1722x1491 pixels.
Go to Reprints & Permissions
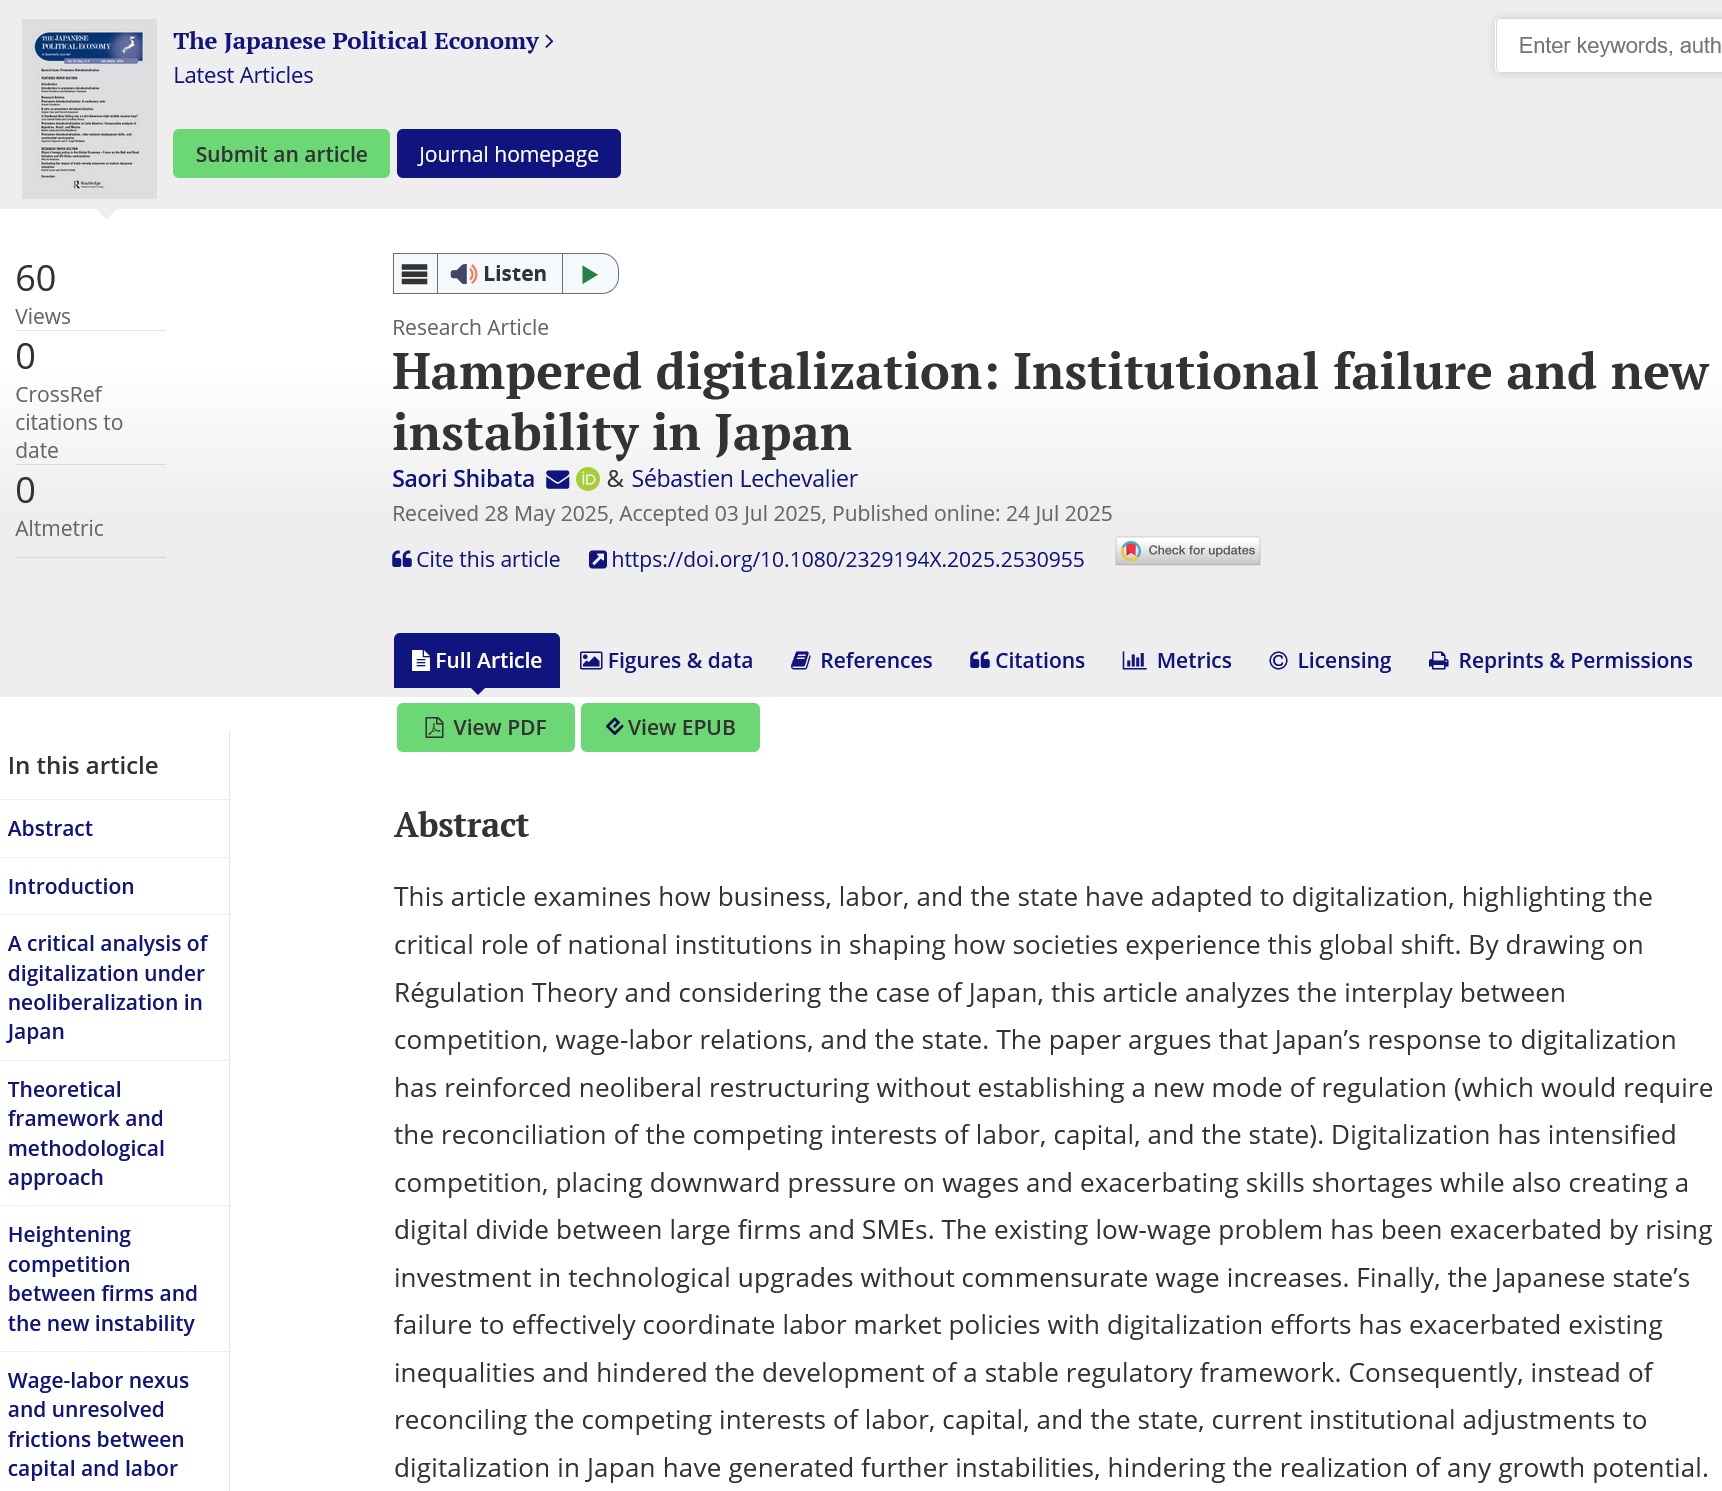click(x=1560, y=661)
